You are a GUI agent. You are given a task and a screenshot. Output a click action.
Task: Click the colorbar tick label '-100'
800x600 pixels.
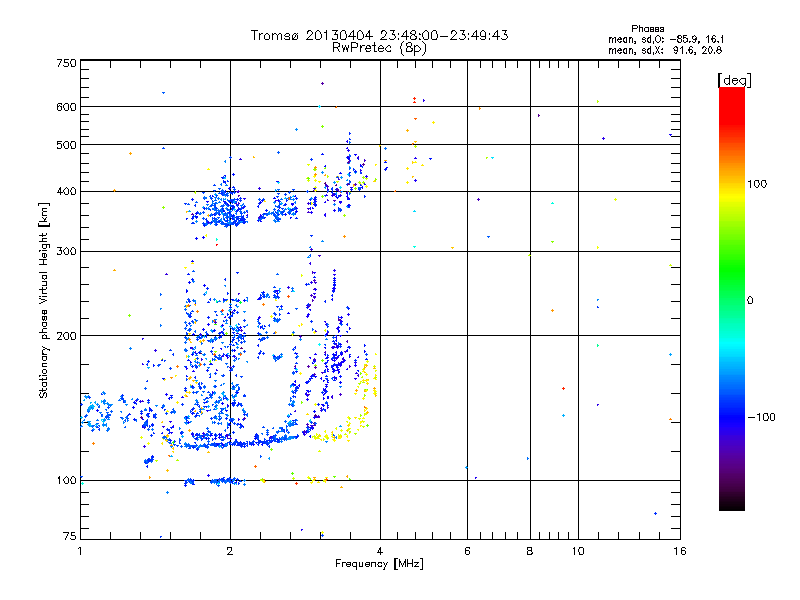tap(761, 417)
